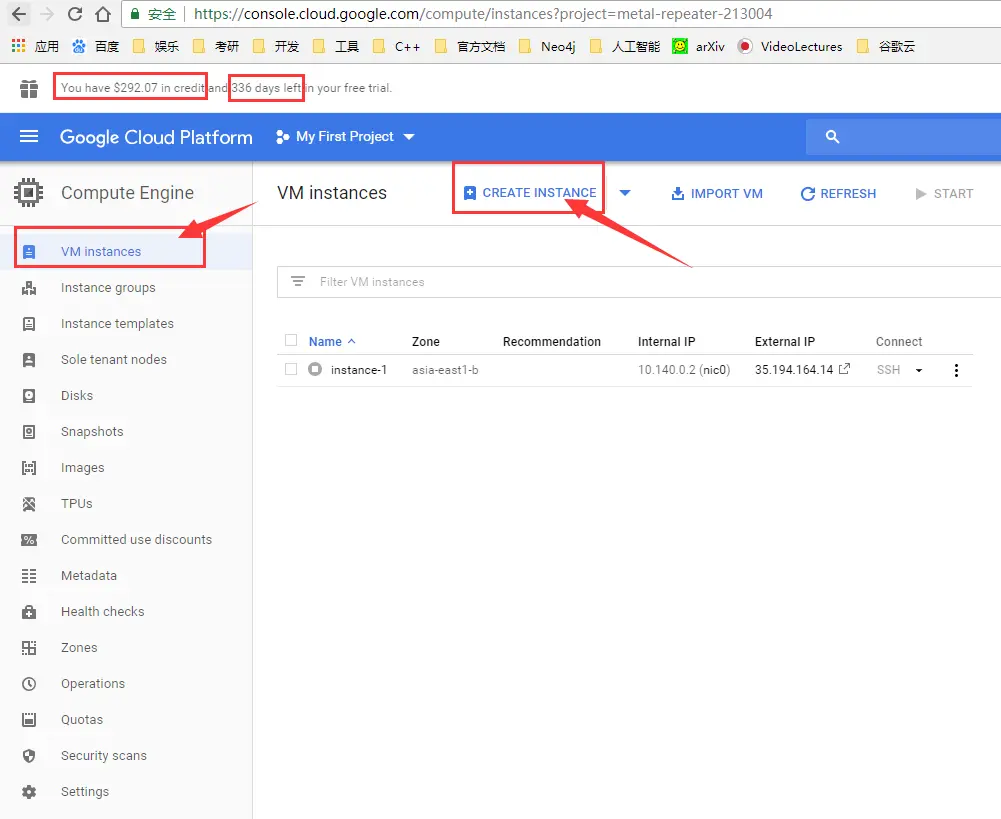This screenshot has width=1001, height=819.
Task: Click the browser home icon
Action: [x=103, y=13]
